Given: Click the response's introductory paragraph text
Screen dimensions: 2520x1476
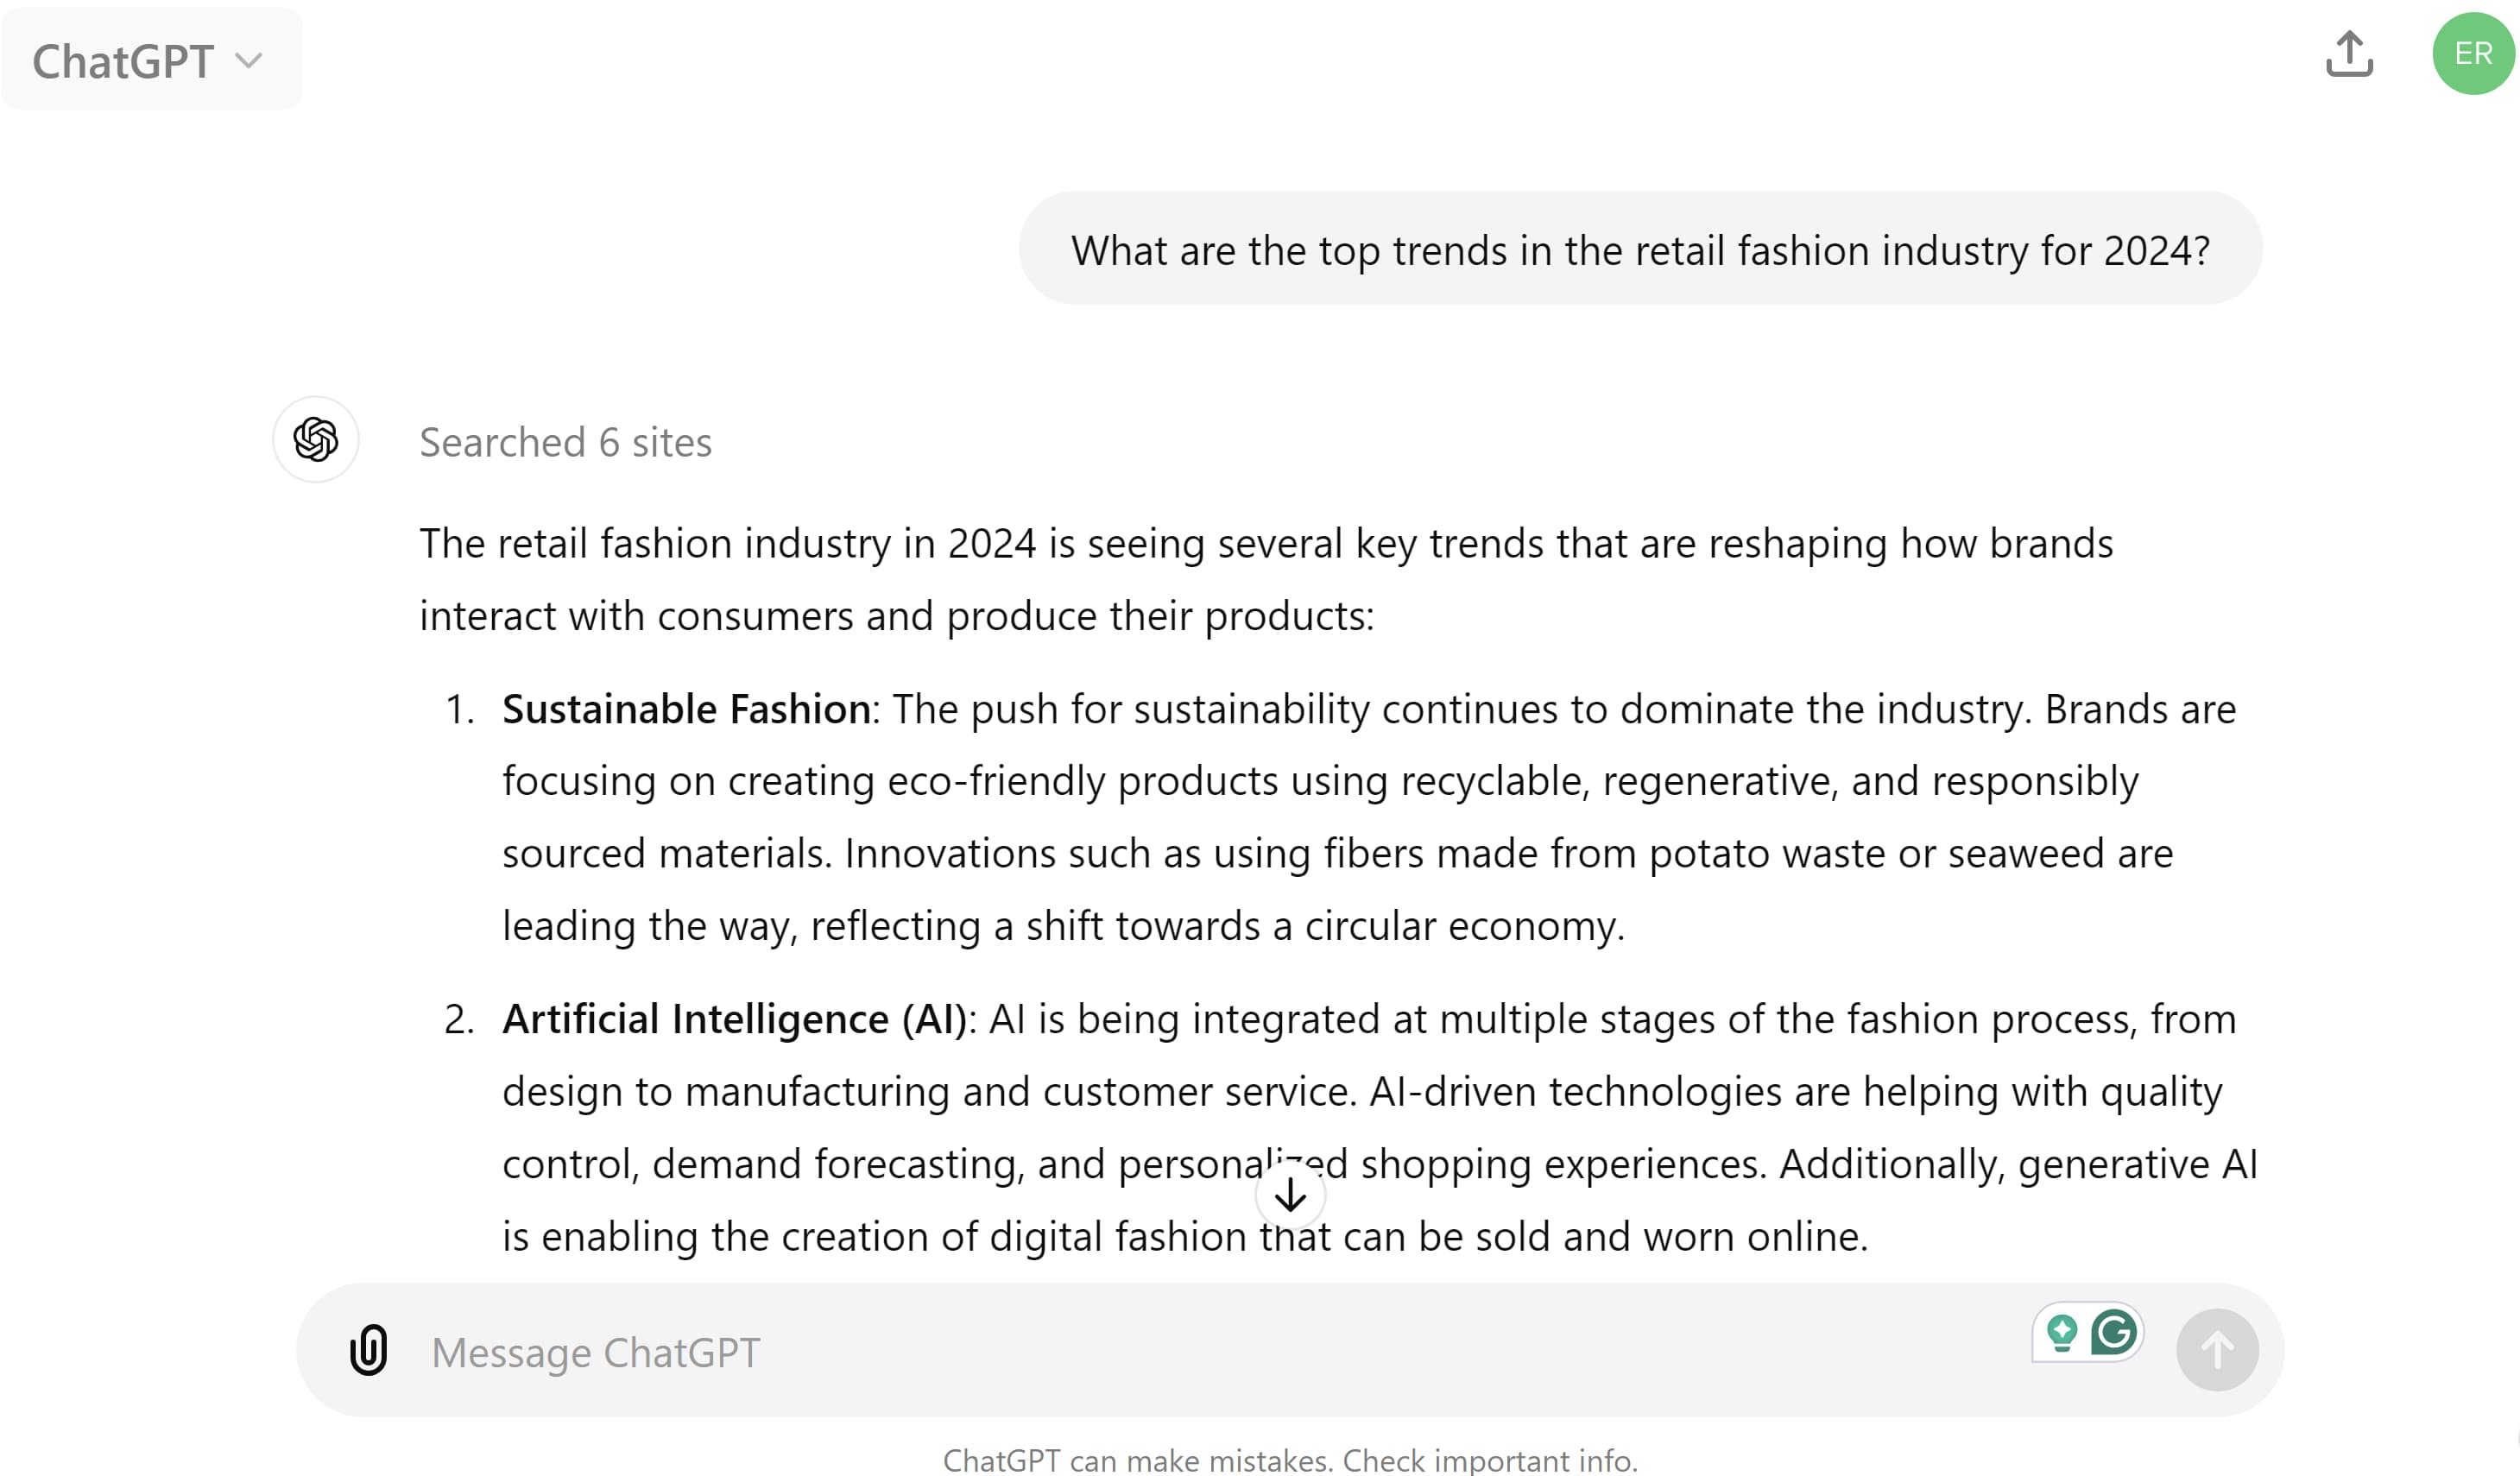Looking at the screenshot, I should coord(1265,580).
